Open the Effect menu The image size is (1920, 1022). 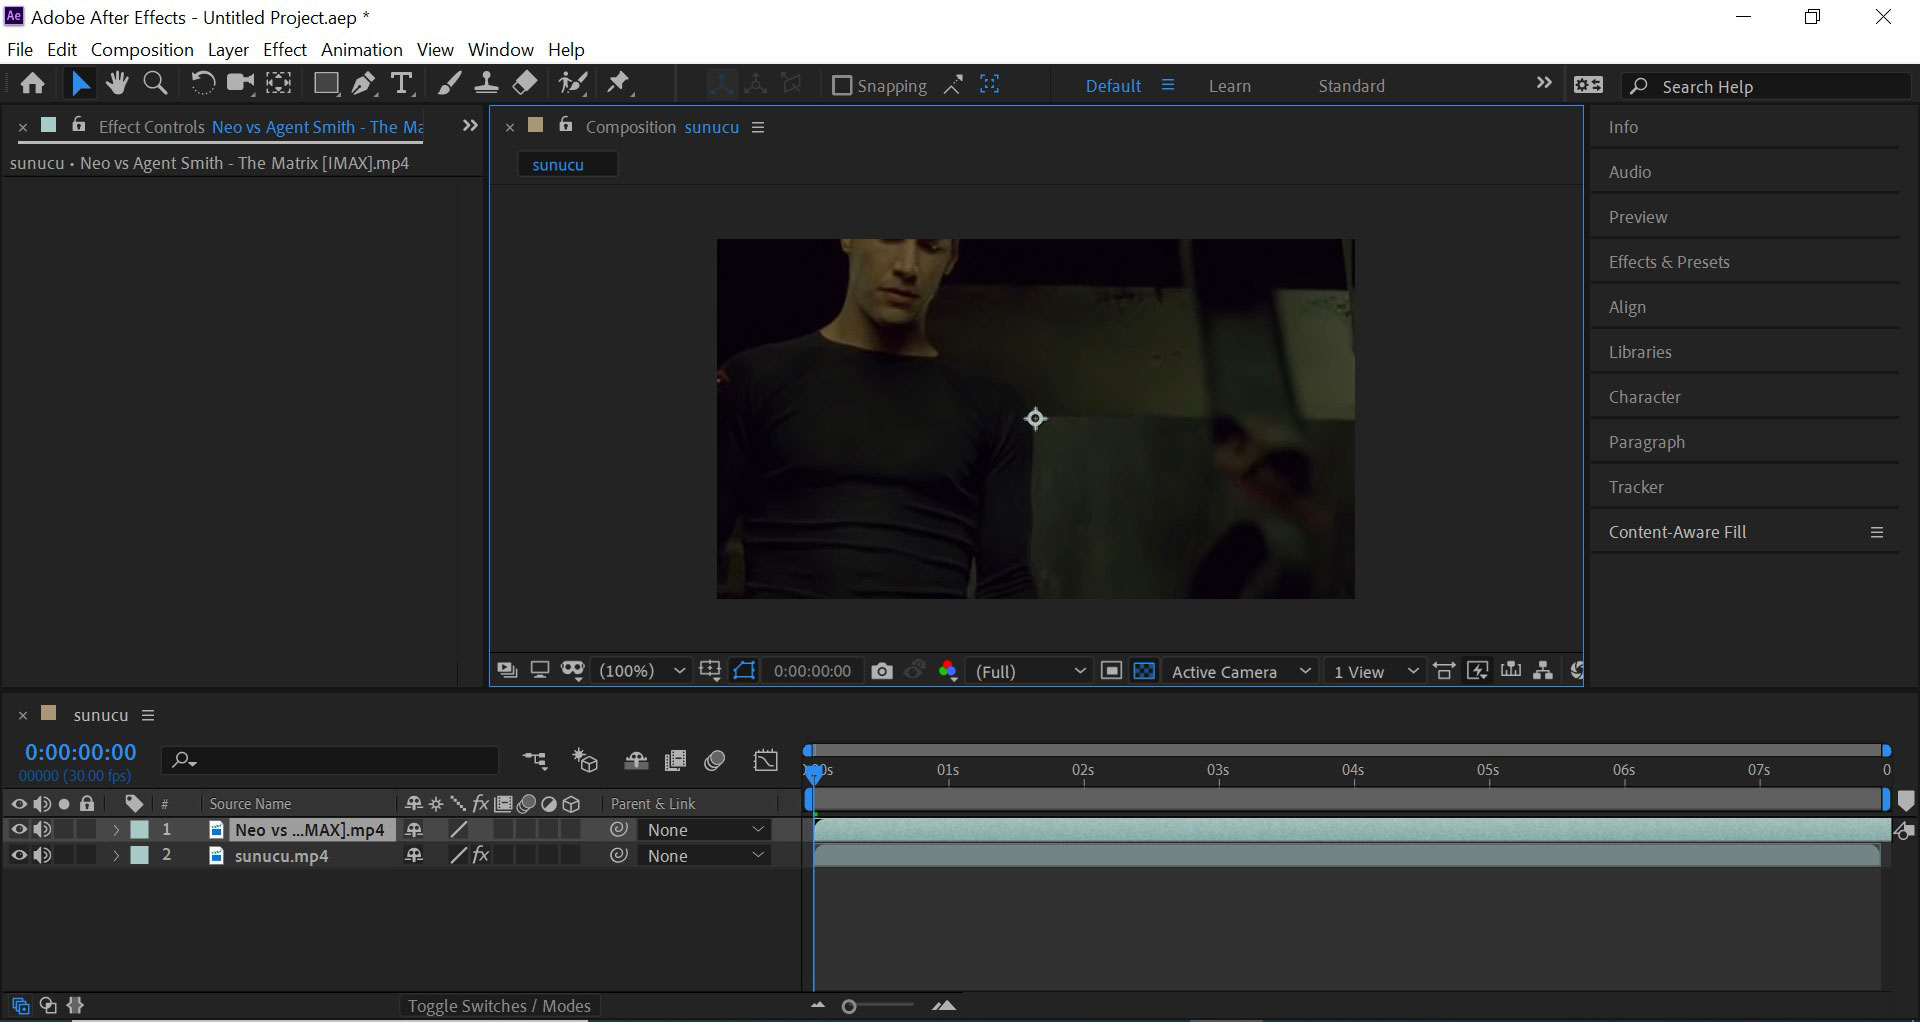click(285, 49)
